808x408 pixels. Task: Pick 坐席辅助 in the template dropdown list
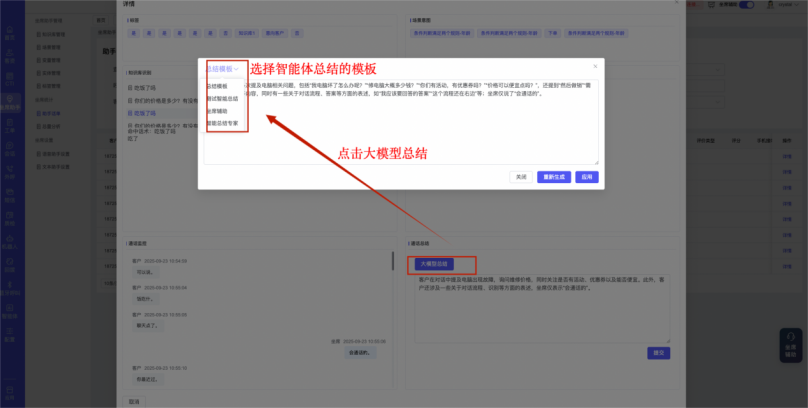click(x=222, y=111)
